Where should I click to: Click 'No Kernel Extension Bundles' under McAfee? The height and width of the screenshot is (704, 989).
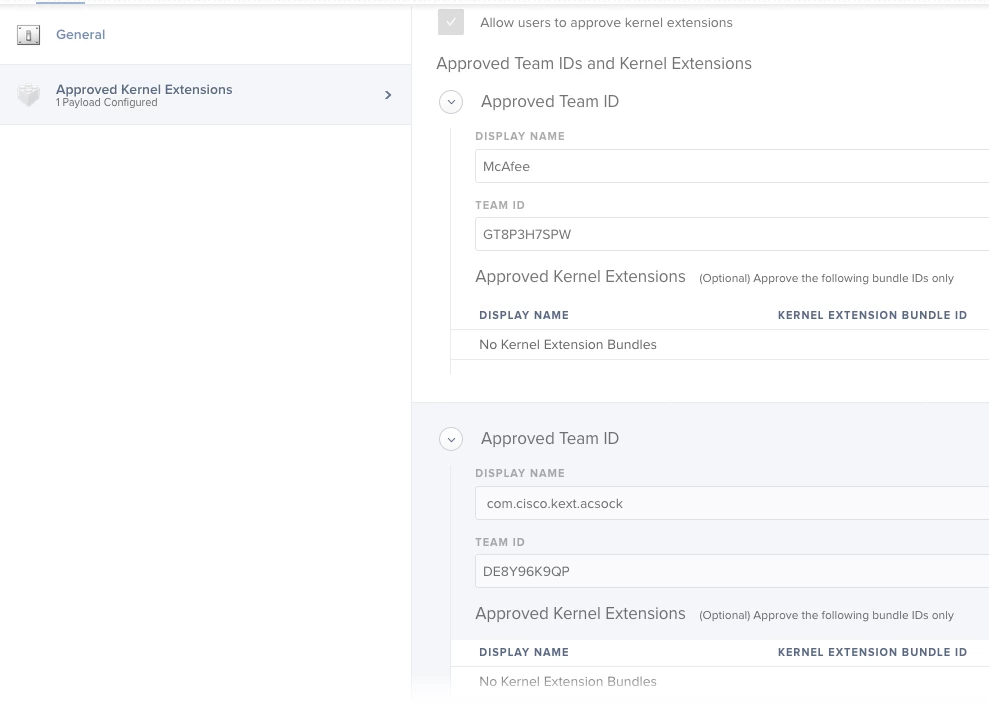tap(568, 344)
